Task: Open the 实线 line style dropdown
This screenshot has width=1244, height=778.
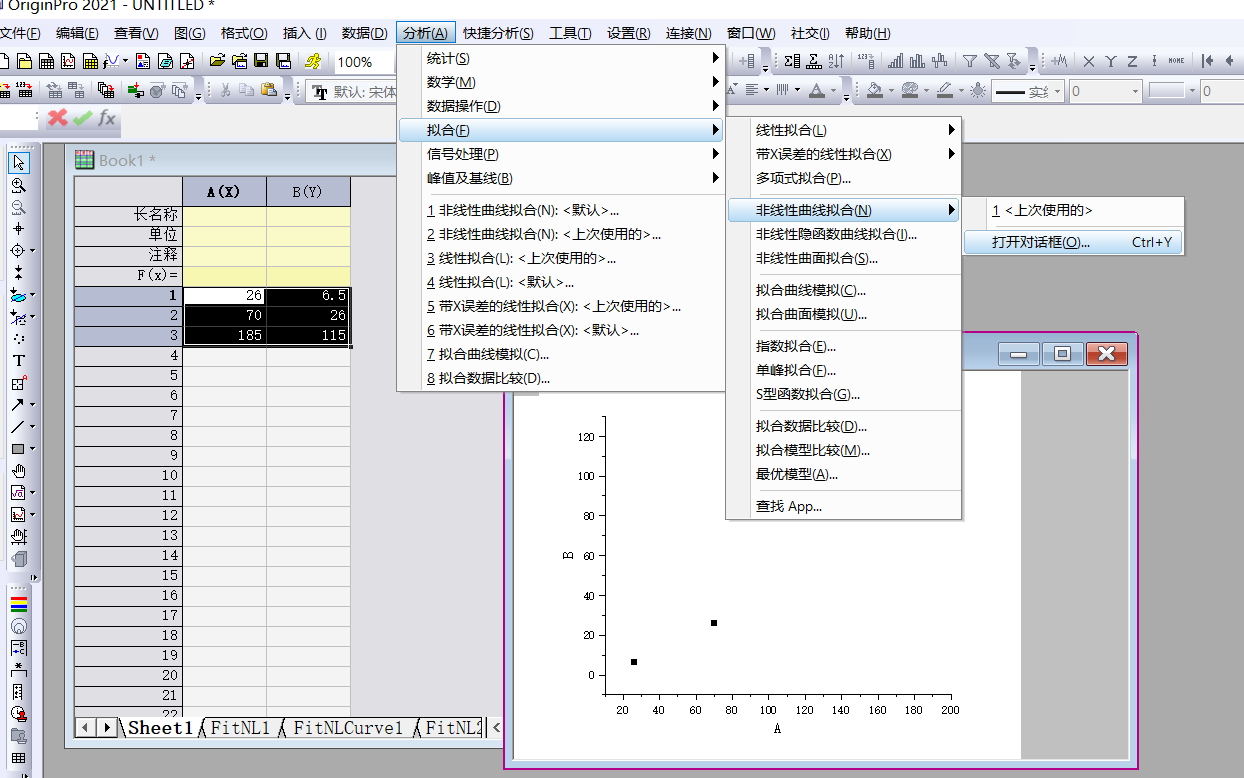Action: click(1056, 90)
